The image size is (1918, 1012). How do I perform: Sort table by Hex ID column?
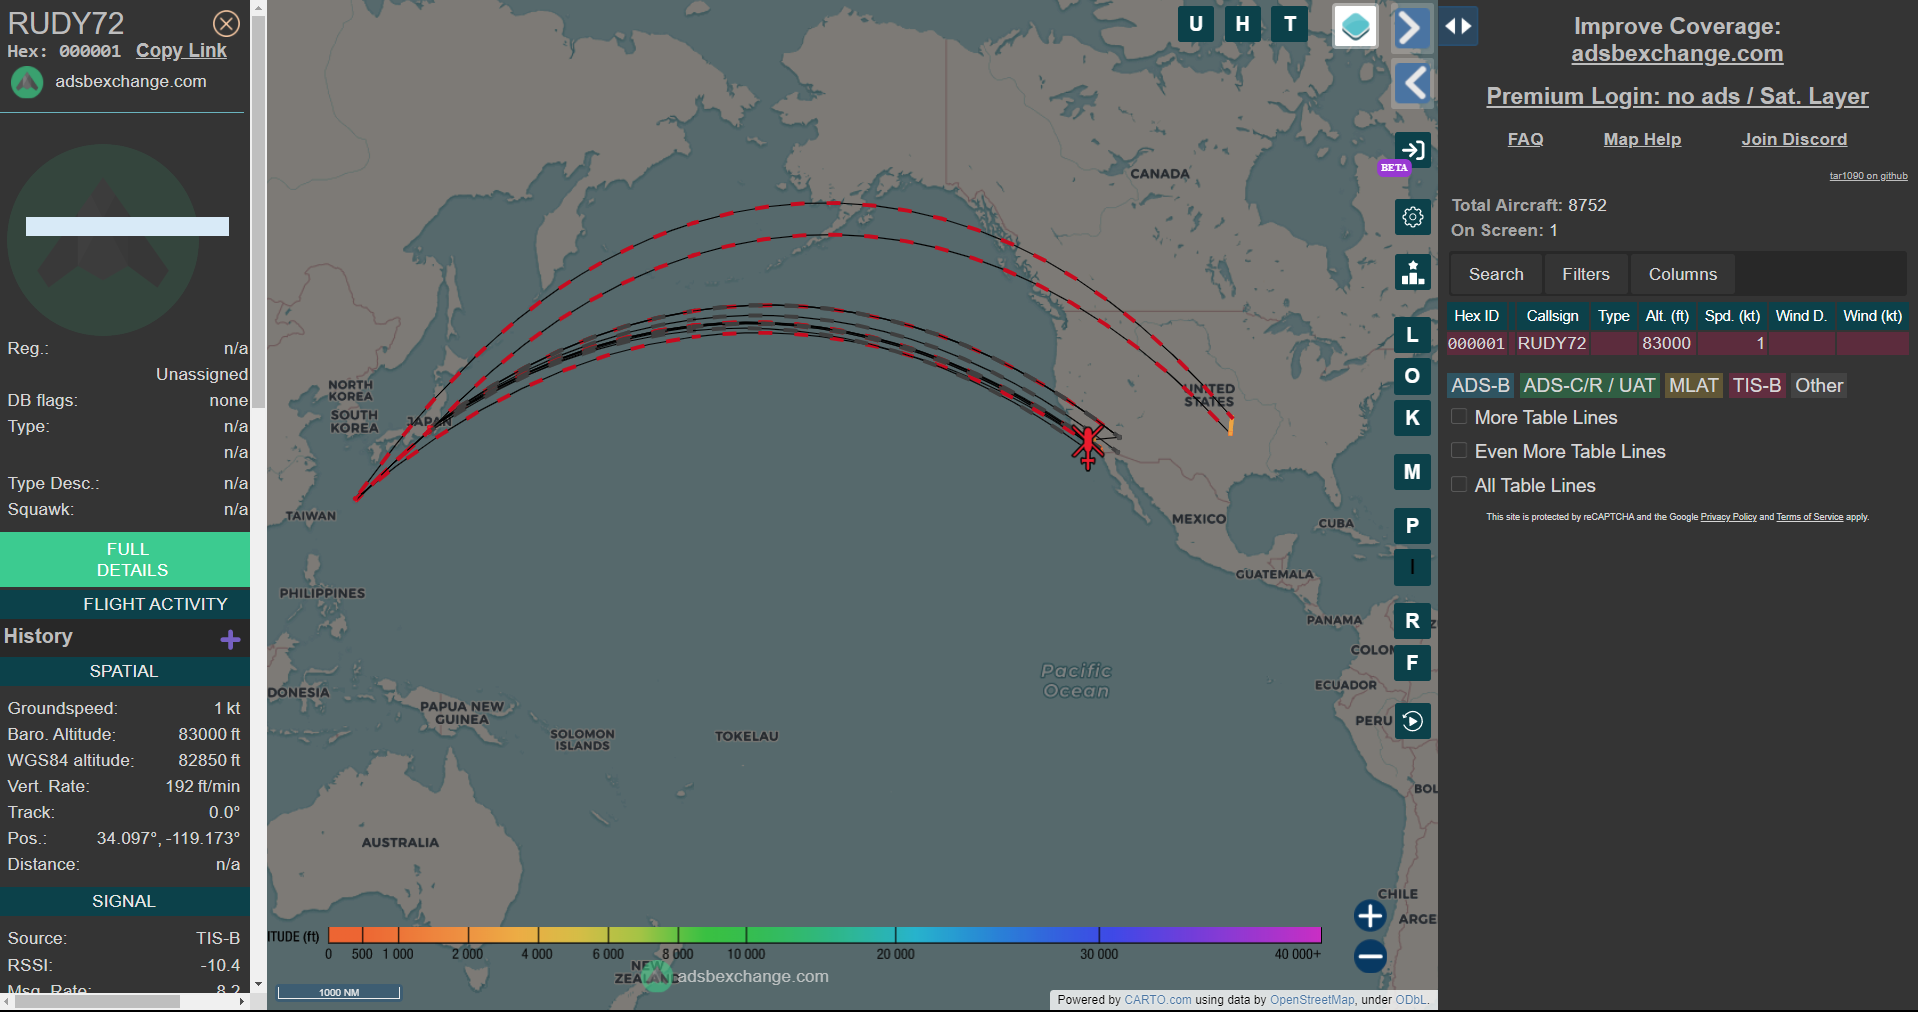pyautogui.click(x=1477, y=316)
